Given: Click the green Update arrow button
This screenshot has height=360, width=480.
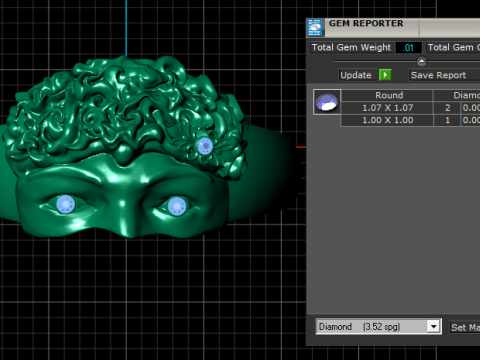Looking at the screenshot, I should coord(385,75).
